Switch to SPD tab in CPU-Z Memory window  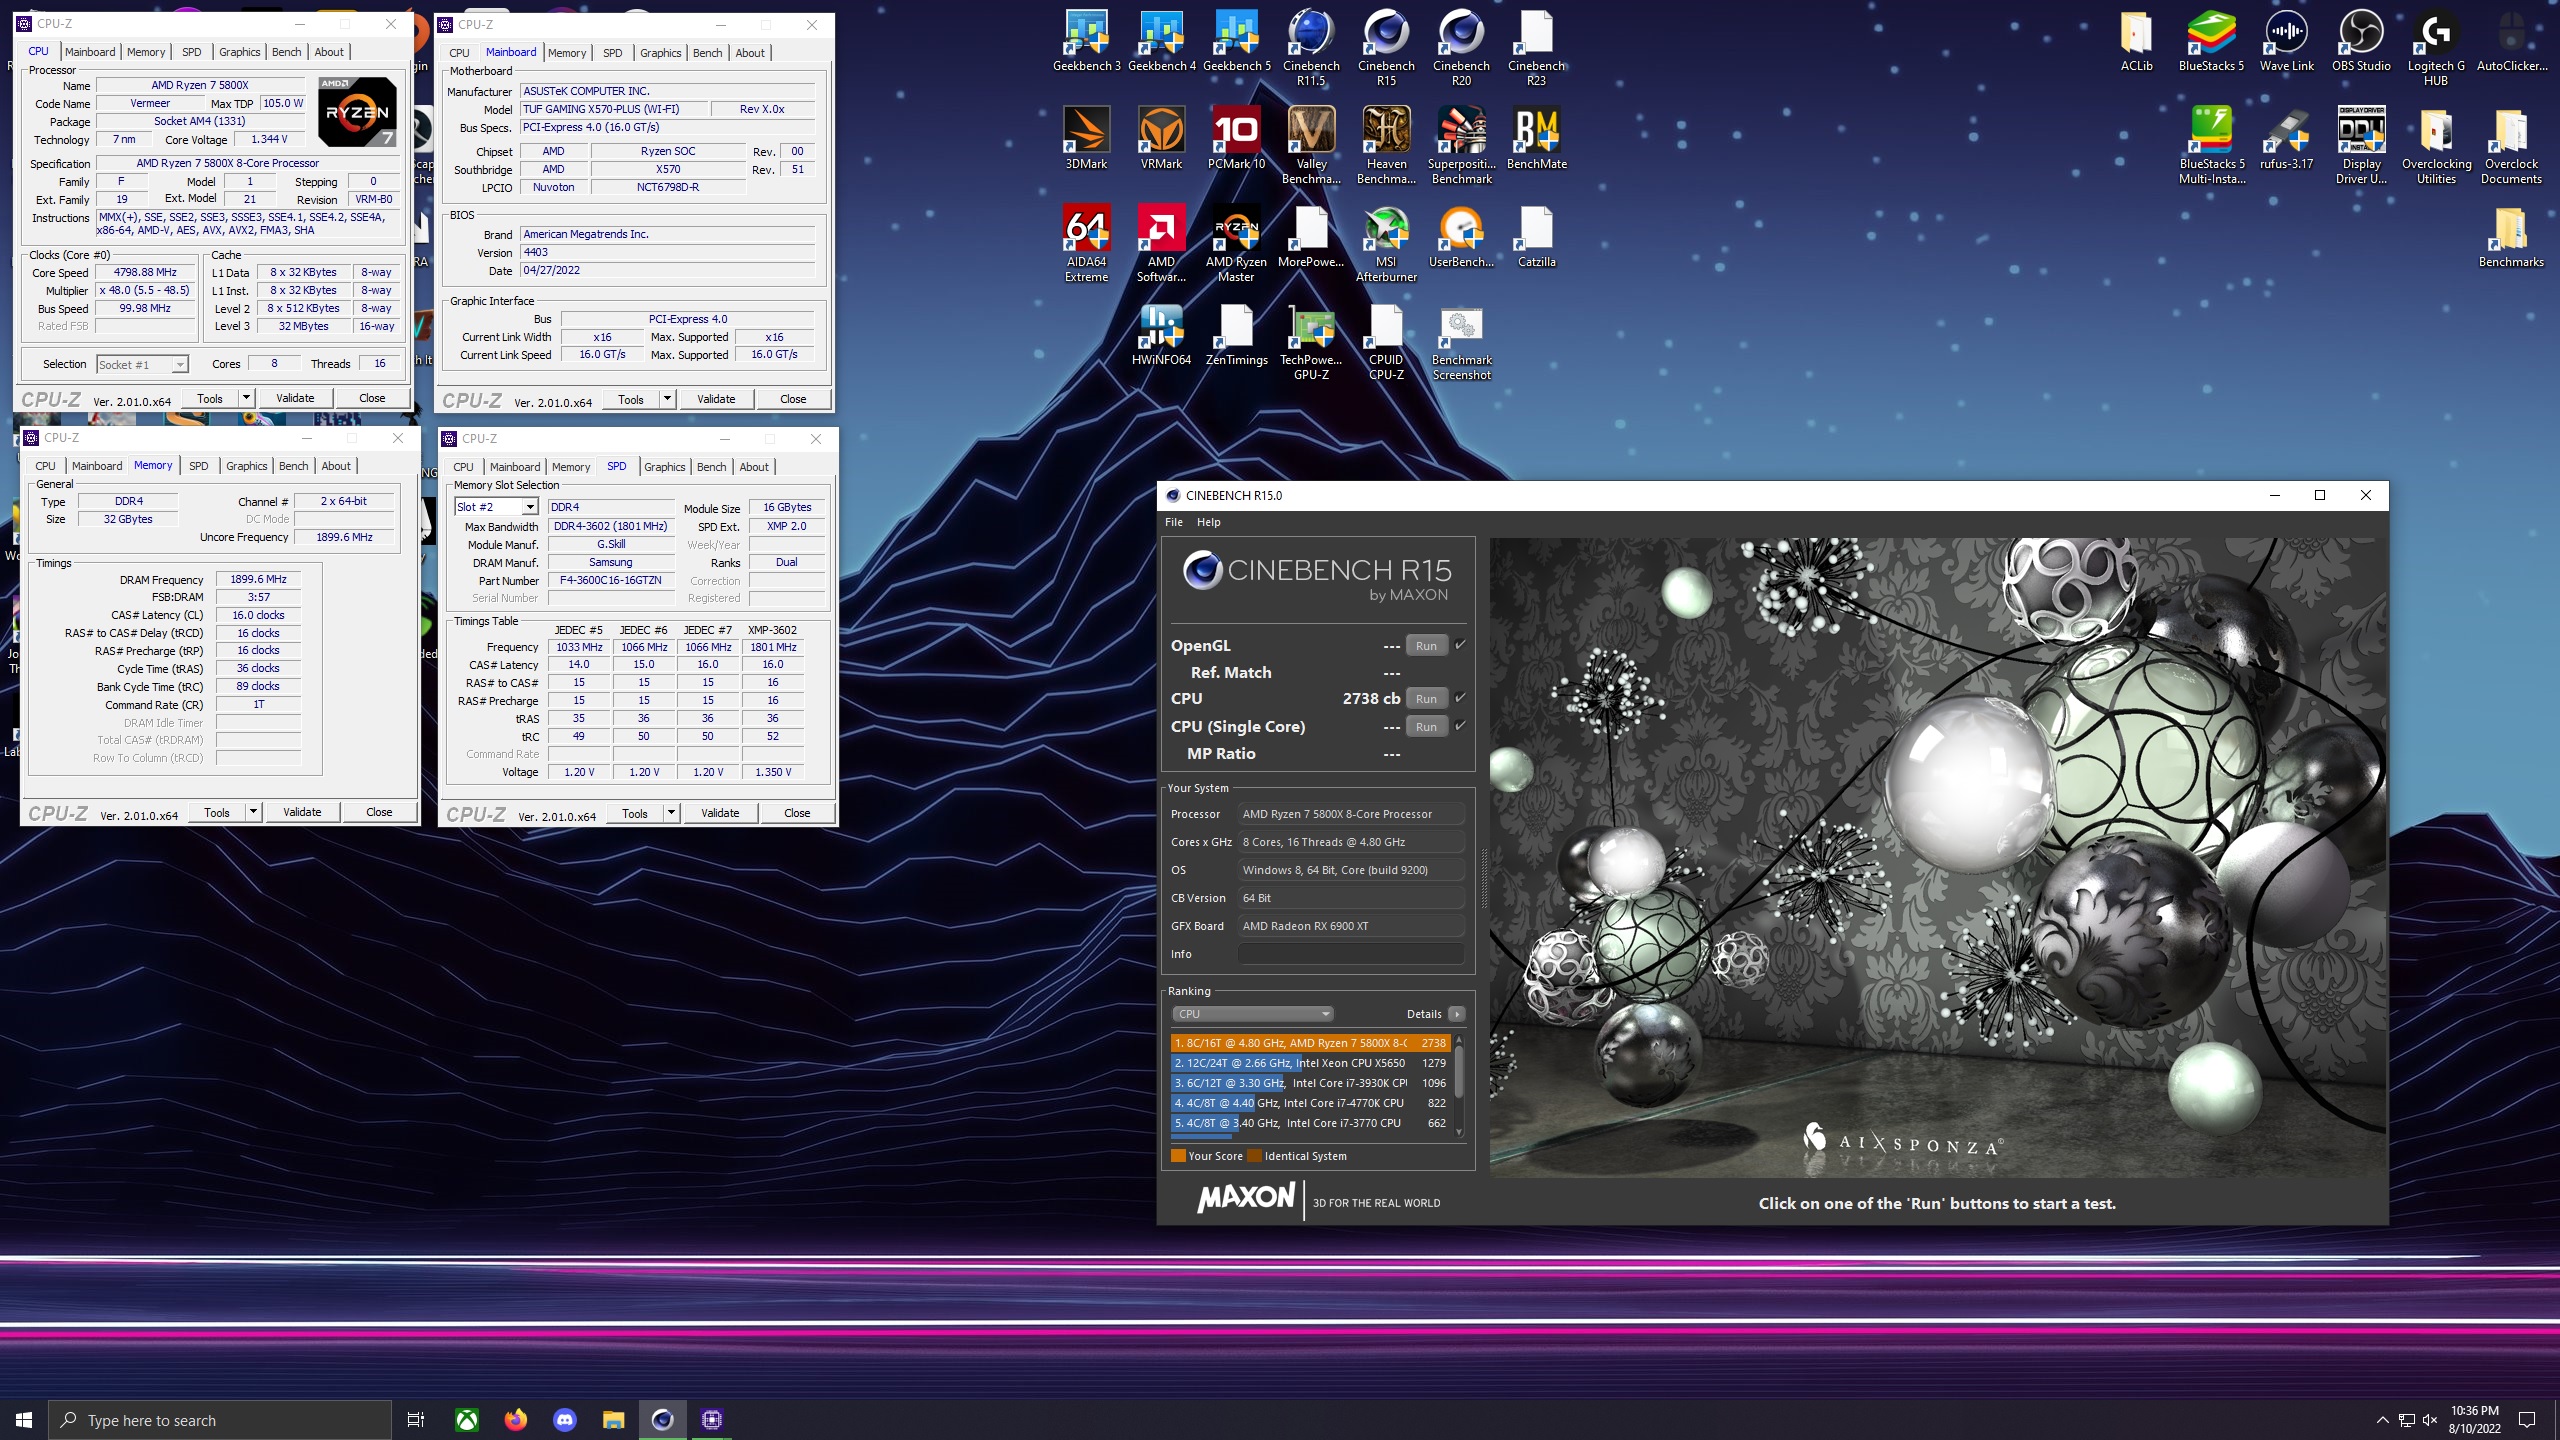pyautogui.click(x=199, y=466)
